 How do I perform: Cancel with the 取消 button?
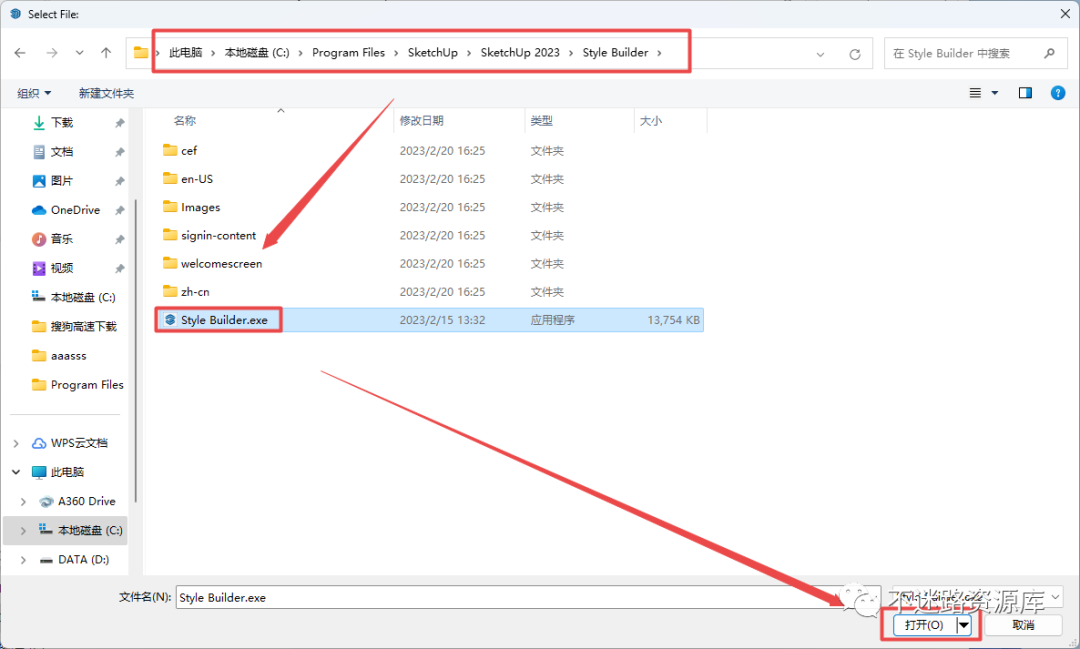[x=1024, y=625]
